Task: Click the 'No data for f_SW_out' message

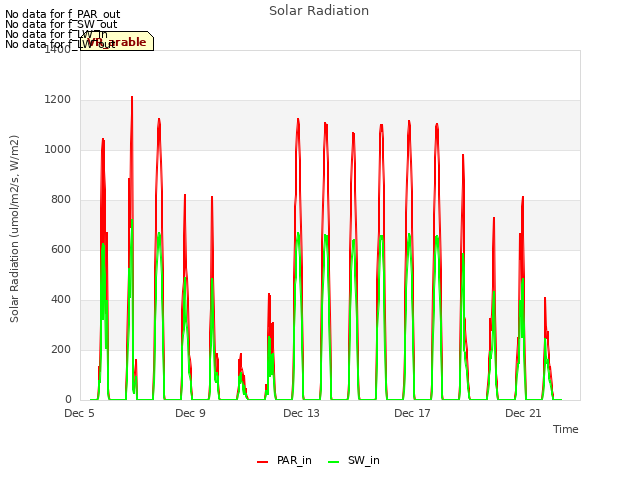Action: coord(61,24)
